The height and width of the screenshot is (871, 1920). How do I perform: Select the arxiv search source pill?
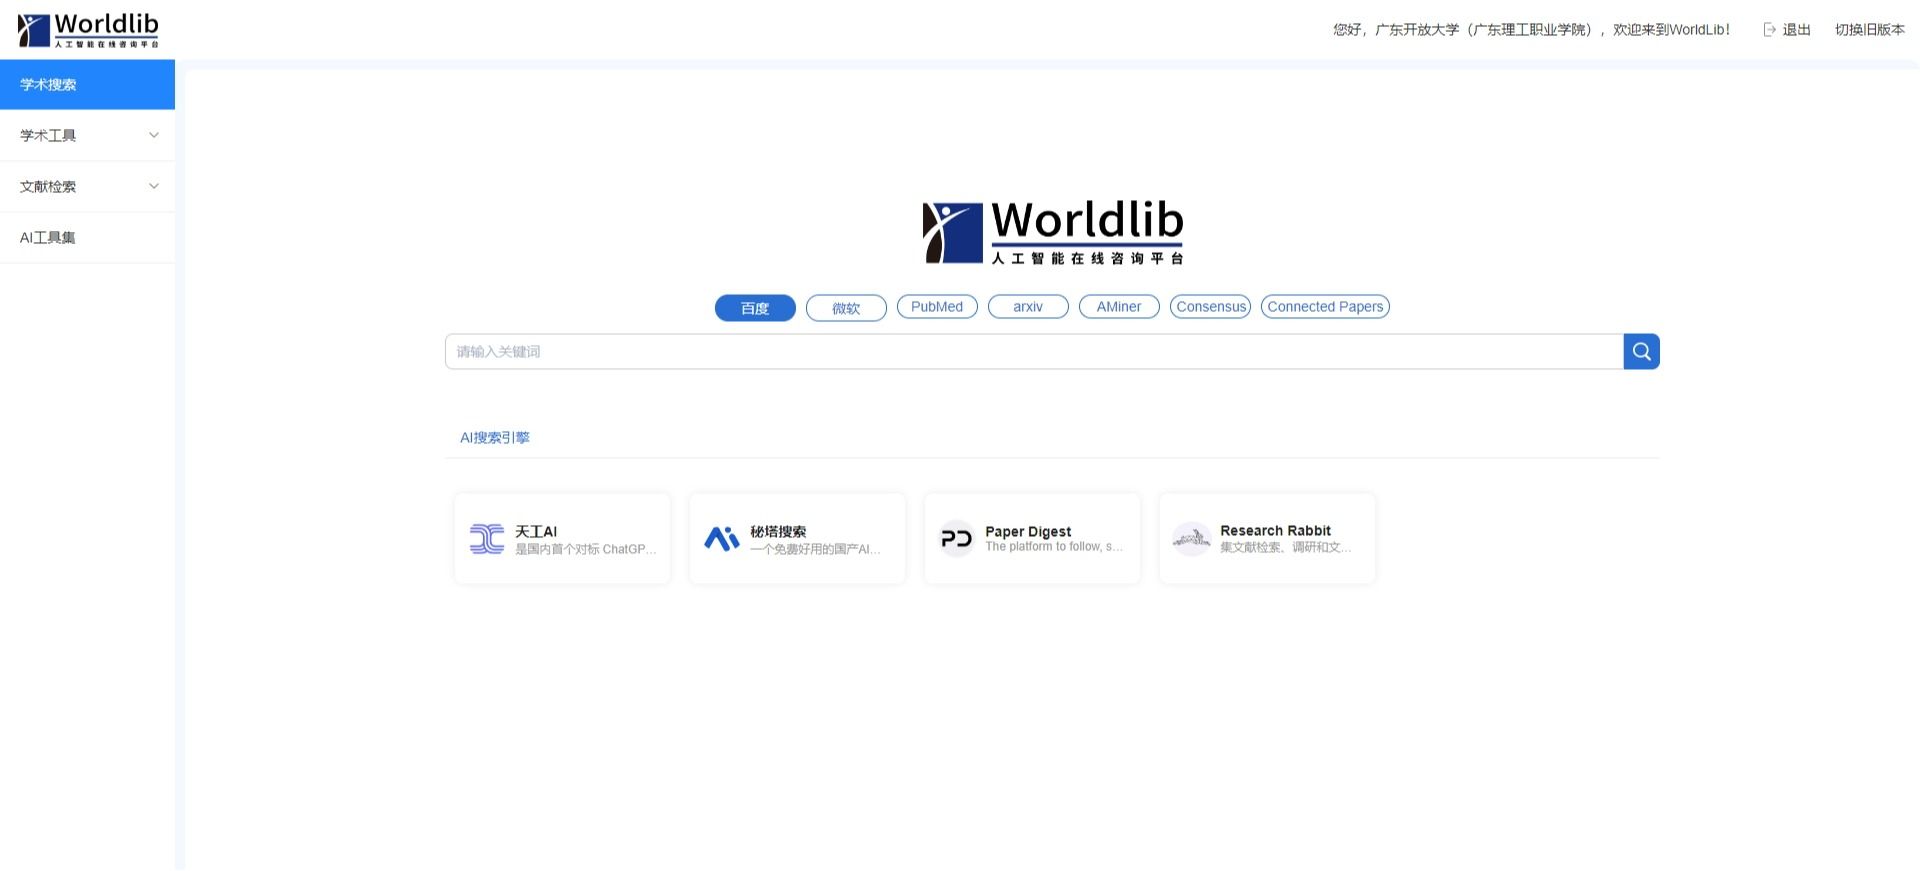pos(1028,307)
